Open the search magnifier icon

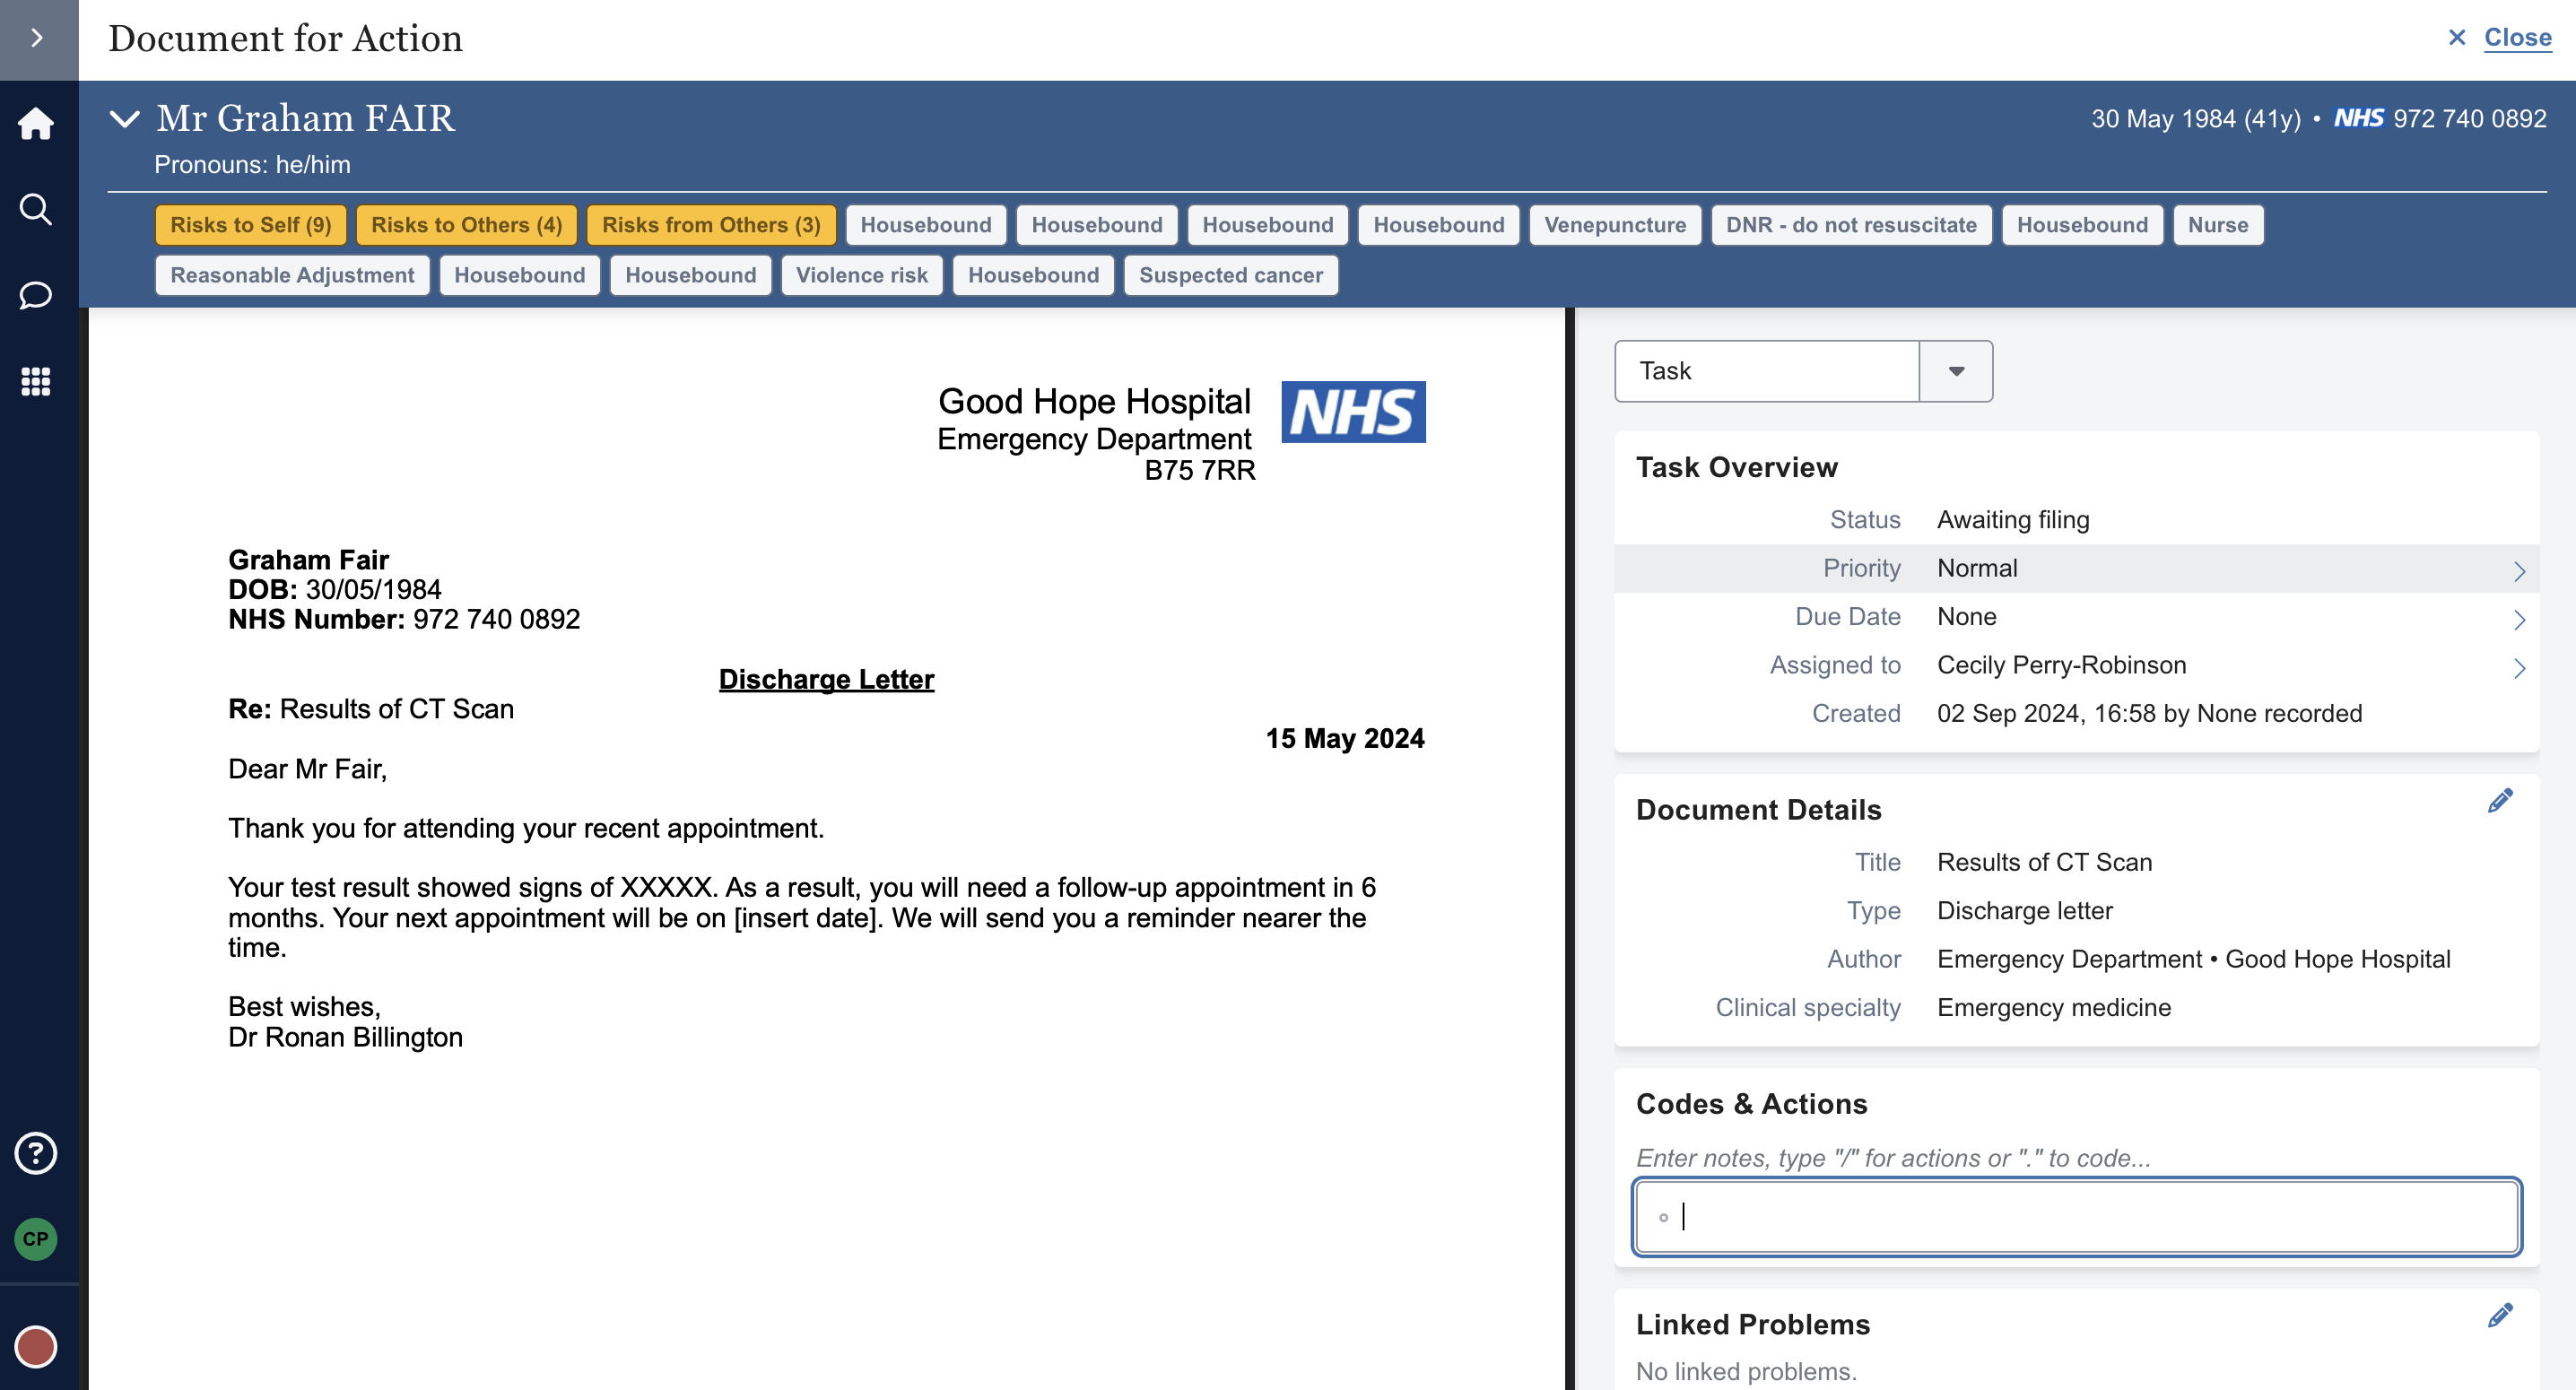pyautogui.click(x=36, y=210)
